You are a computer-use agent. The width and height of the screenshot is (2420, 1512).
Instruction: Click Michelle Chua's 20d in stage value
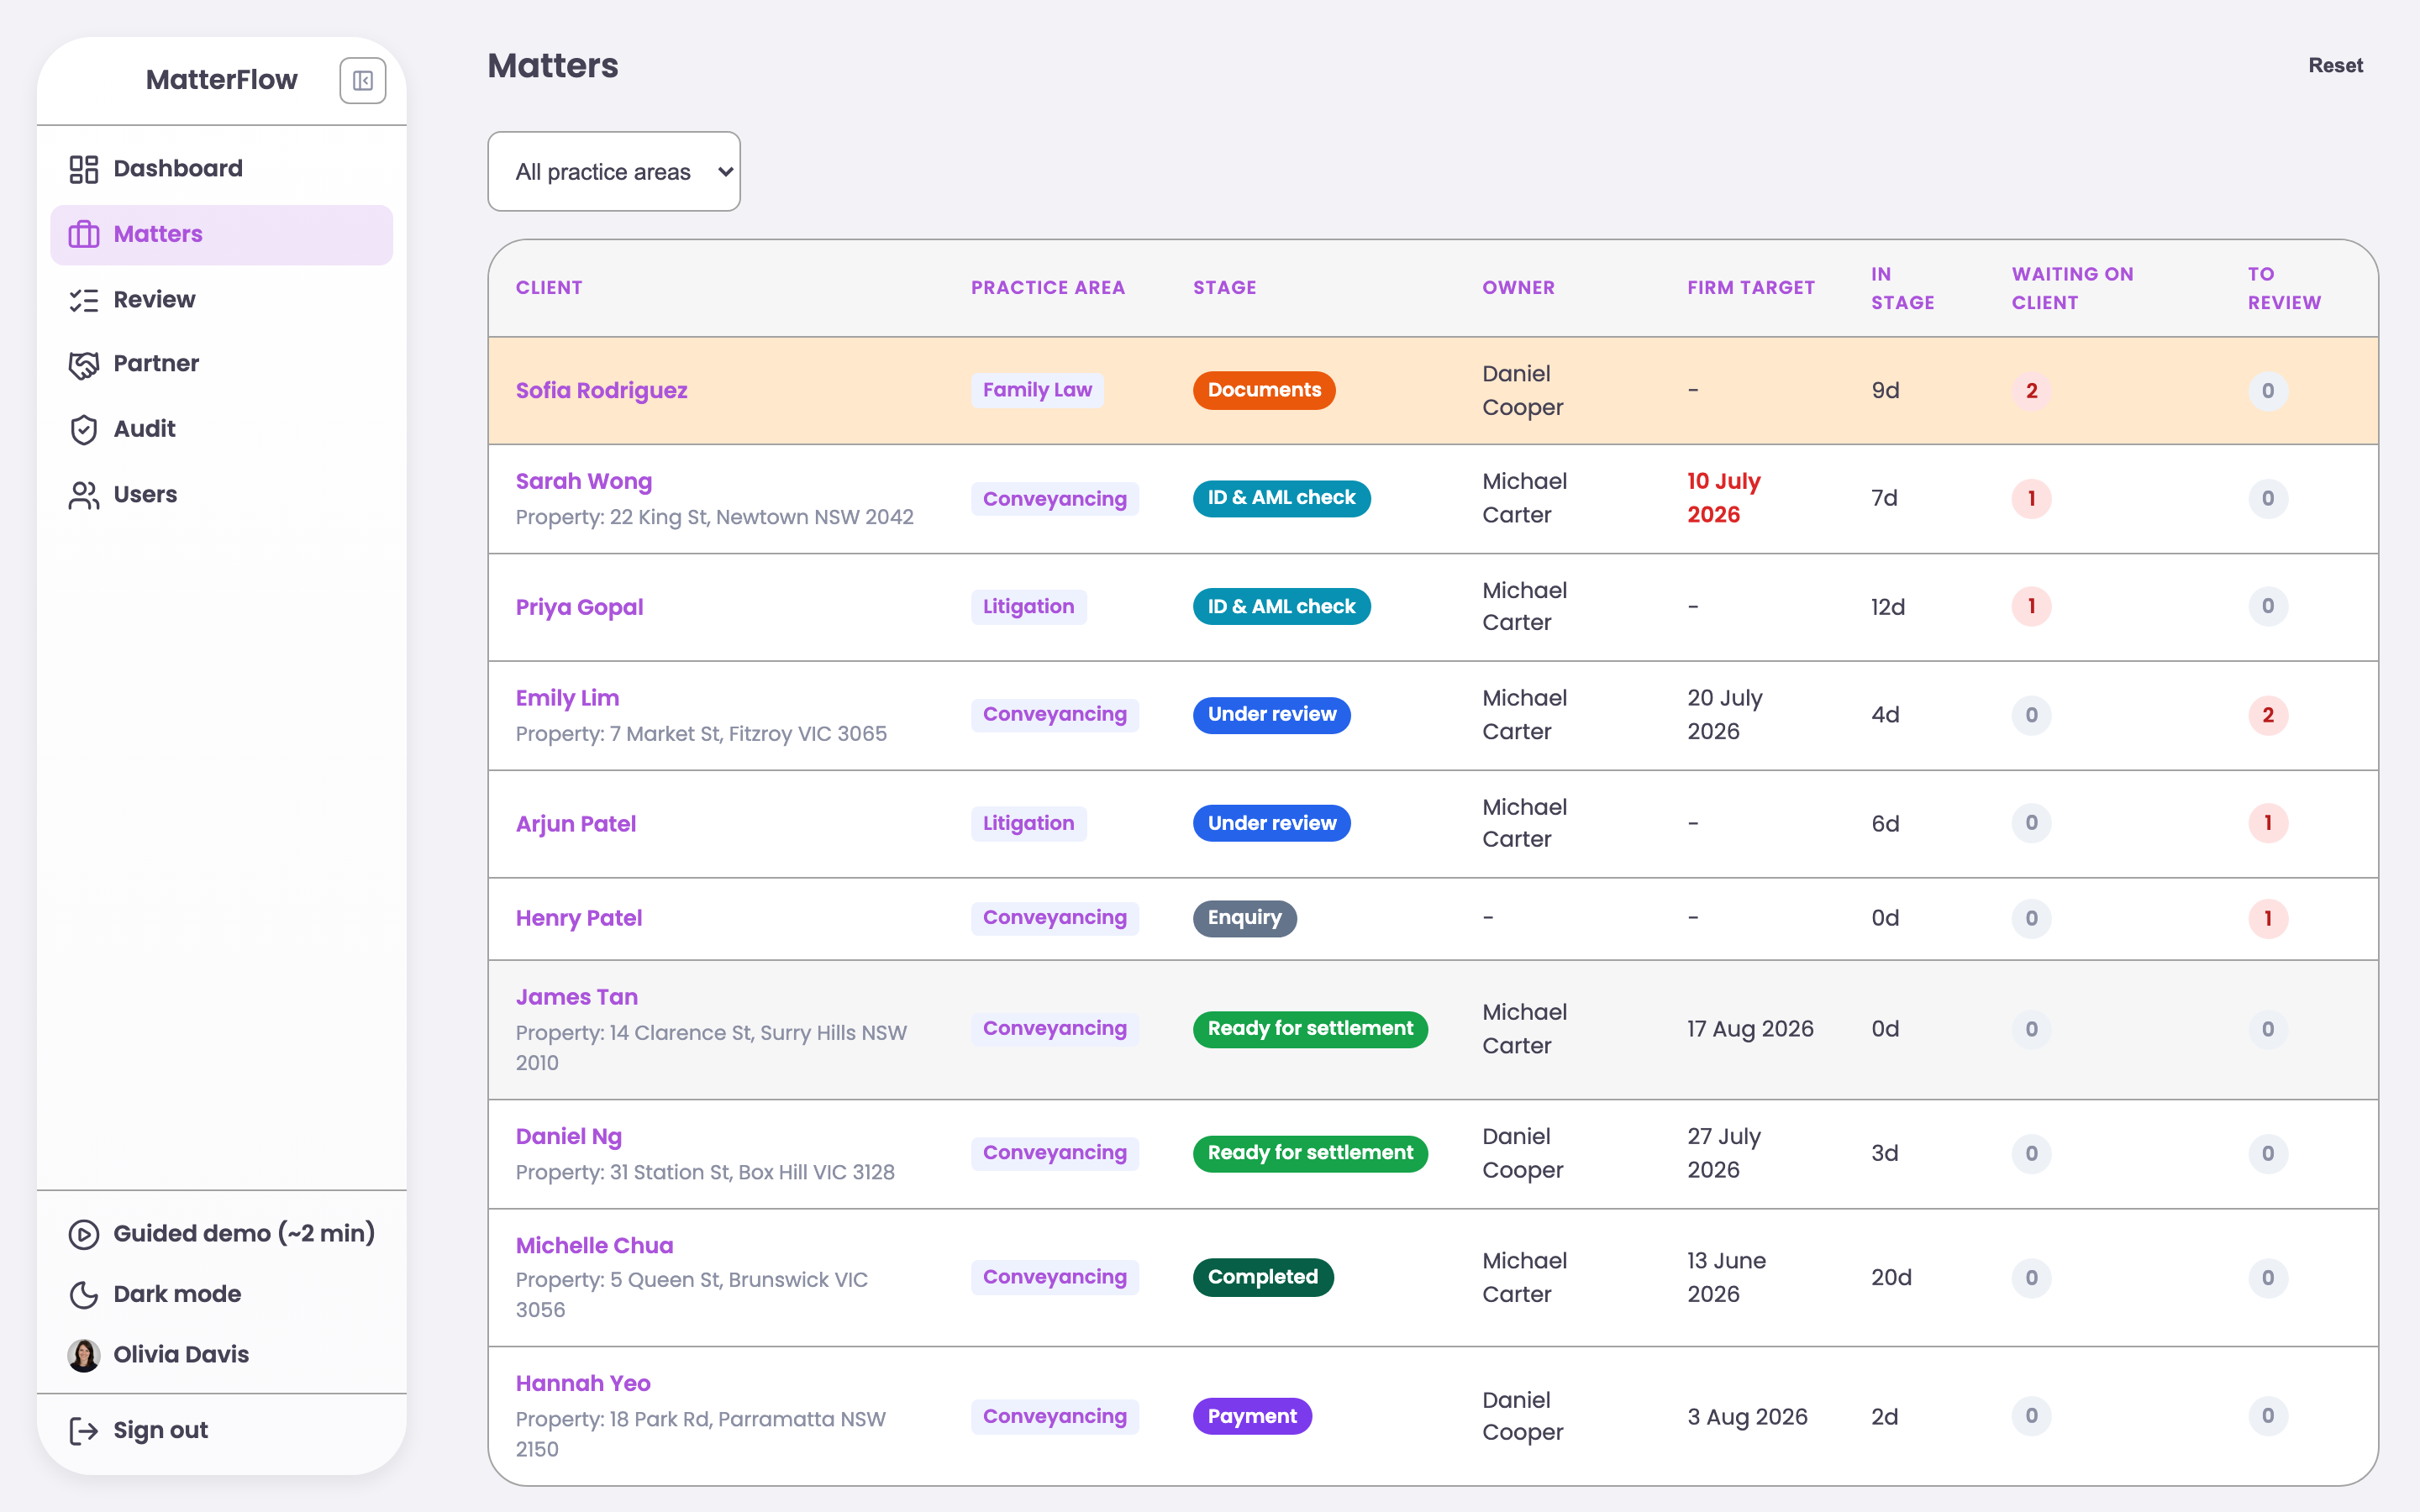(x=1891, y=1278)
